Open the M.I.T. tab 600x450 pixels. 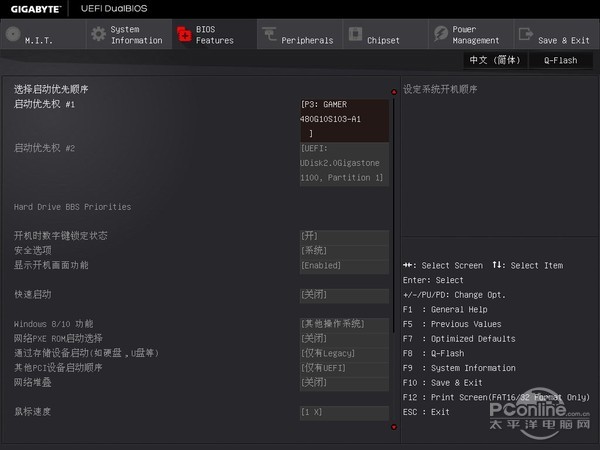tap(43, 34)
